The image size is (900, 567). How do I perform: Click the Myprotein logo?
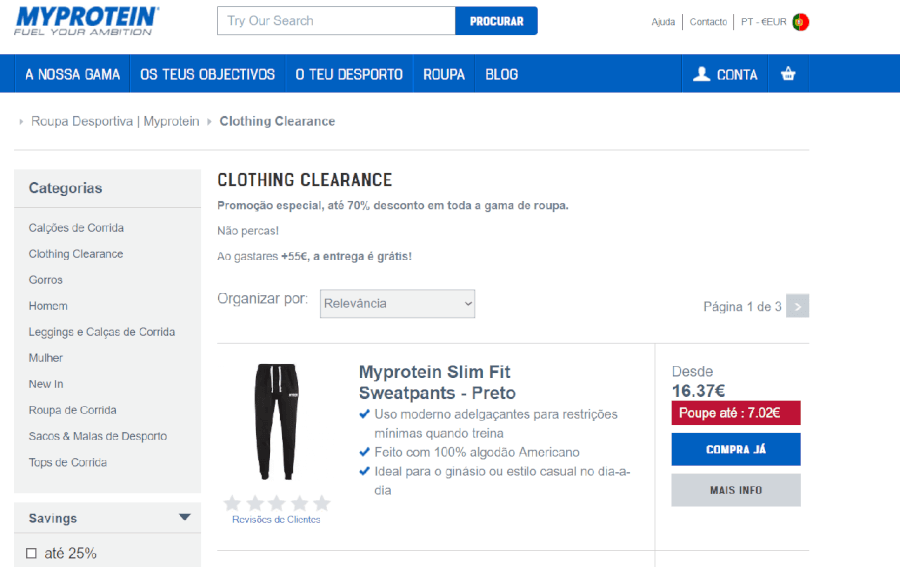click(86, 21)
